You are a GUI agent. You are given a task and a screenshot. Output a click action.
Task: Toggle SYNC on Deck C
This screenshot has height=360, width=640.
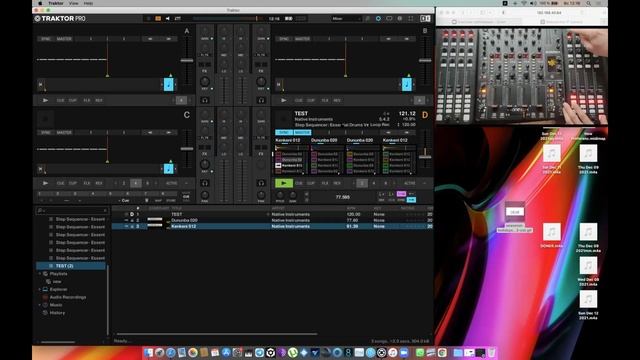[x=46, y=133]
